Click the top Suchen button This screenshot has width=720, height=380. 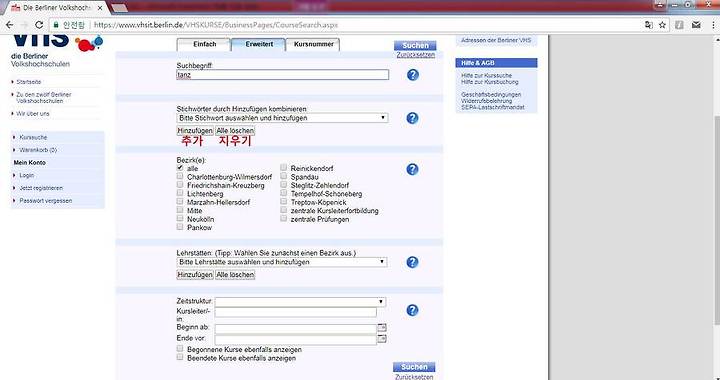415,45
